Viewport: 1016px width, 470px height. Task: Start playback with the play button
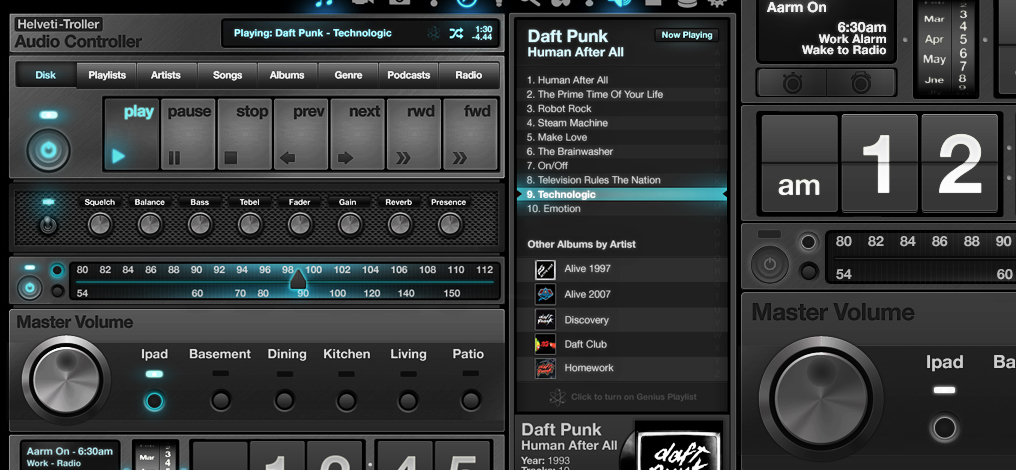pos(132,134)
